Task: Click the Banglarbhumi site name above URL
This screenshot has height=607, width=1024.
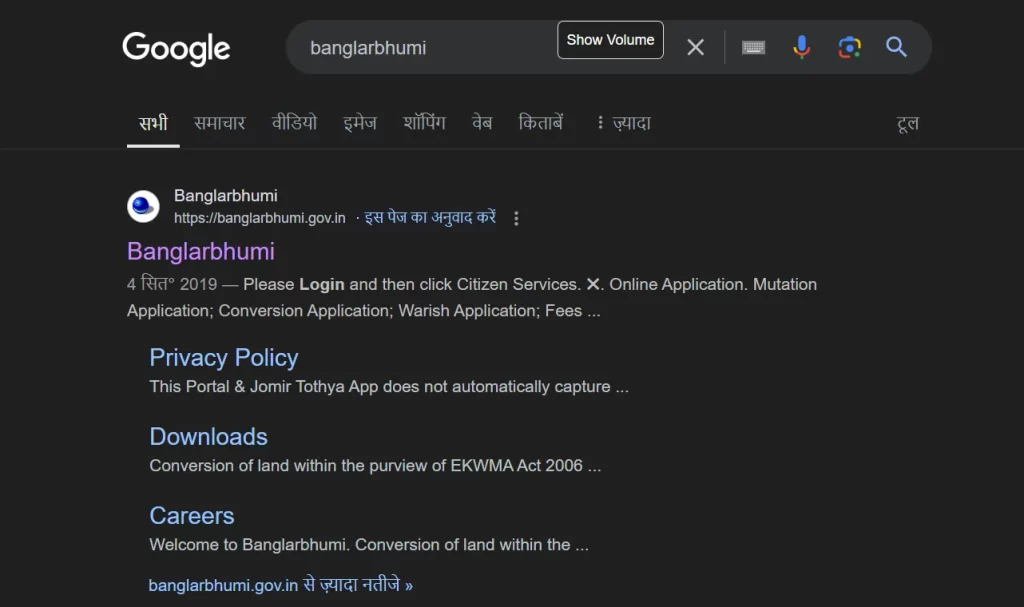Action: (226, 195)
